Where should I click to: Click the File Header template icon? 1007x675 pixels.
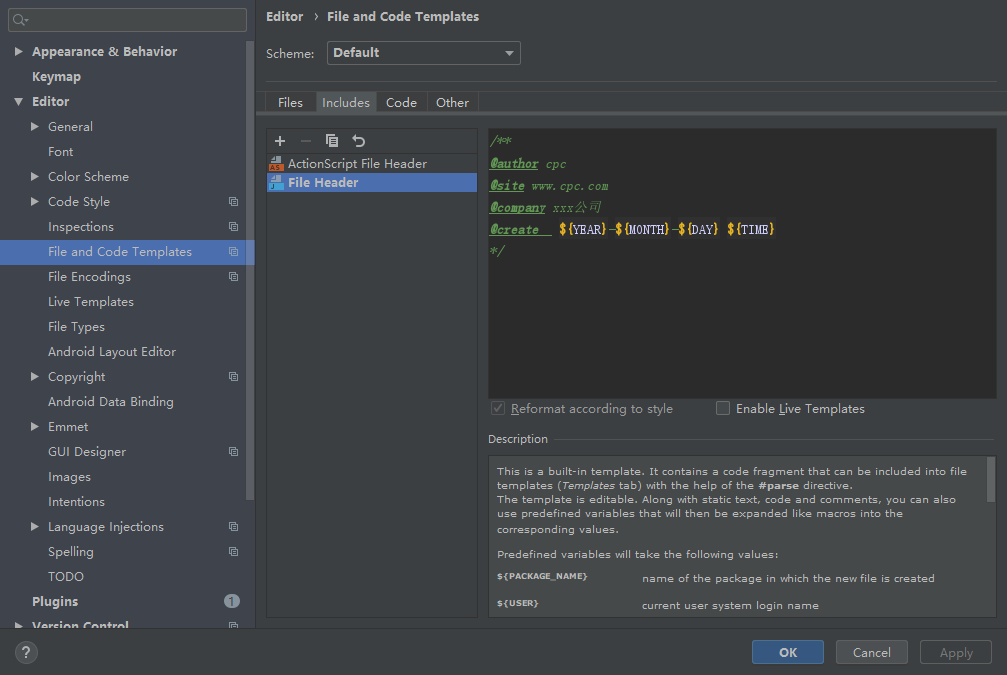coord(276,182)
